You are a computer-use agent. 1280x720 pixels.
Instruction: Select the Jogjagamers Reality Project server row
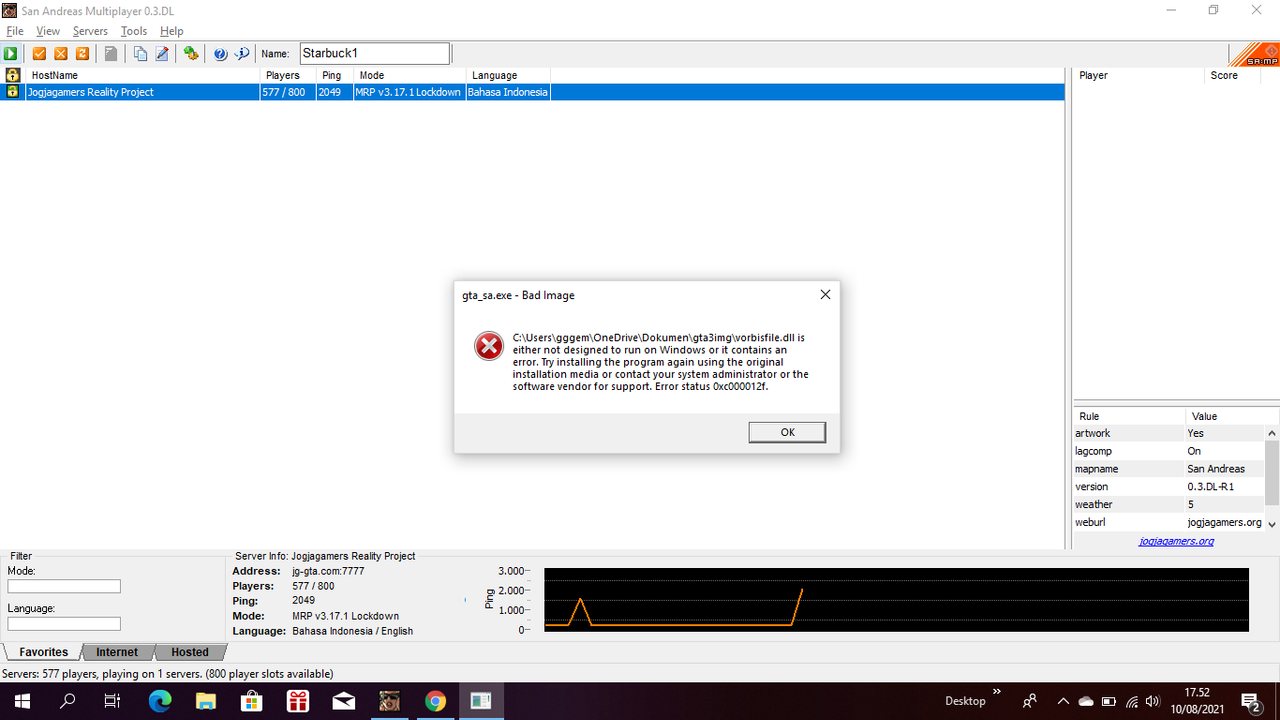tap(533, 92)
